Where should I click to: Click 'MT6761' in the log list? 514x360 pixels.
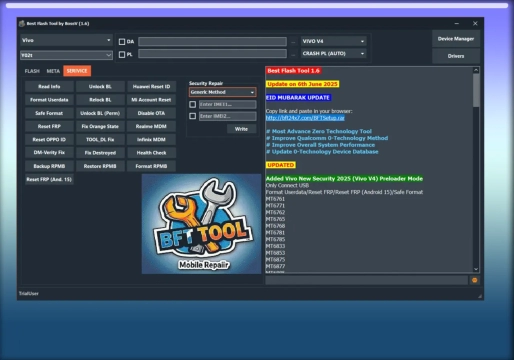pos(275,199)
